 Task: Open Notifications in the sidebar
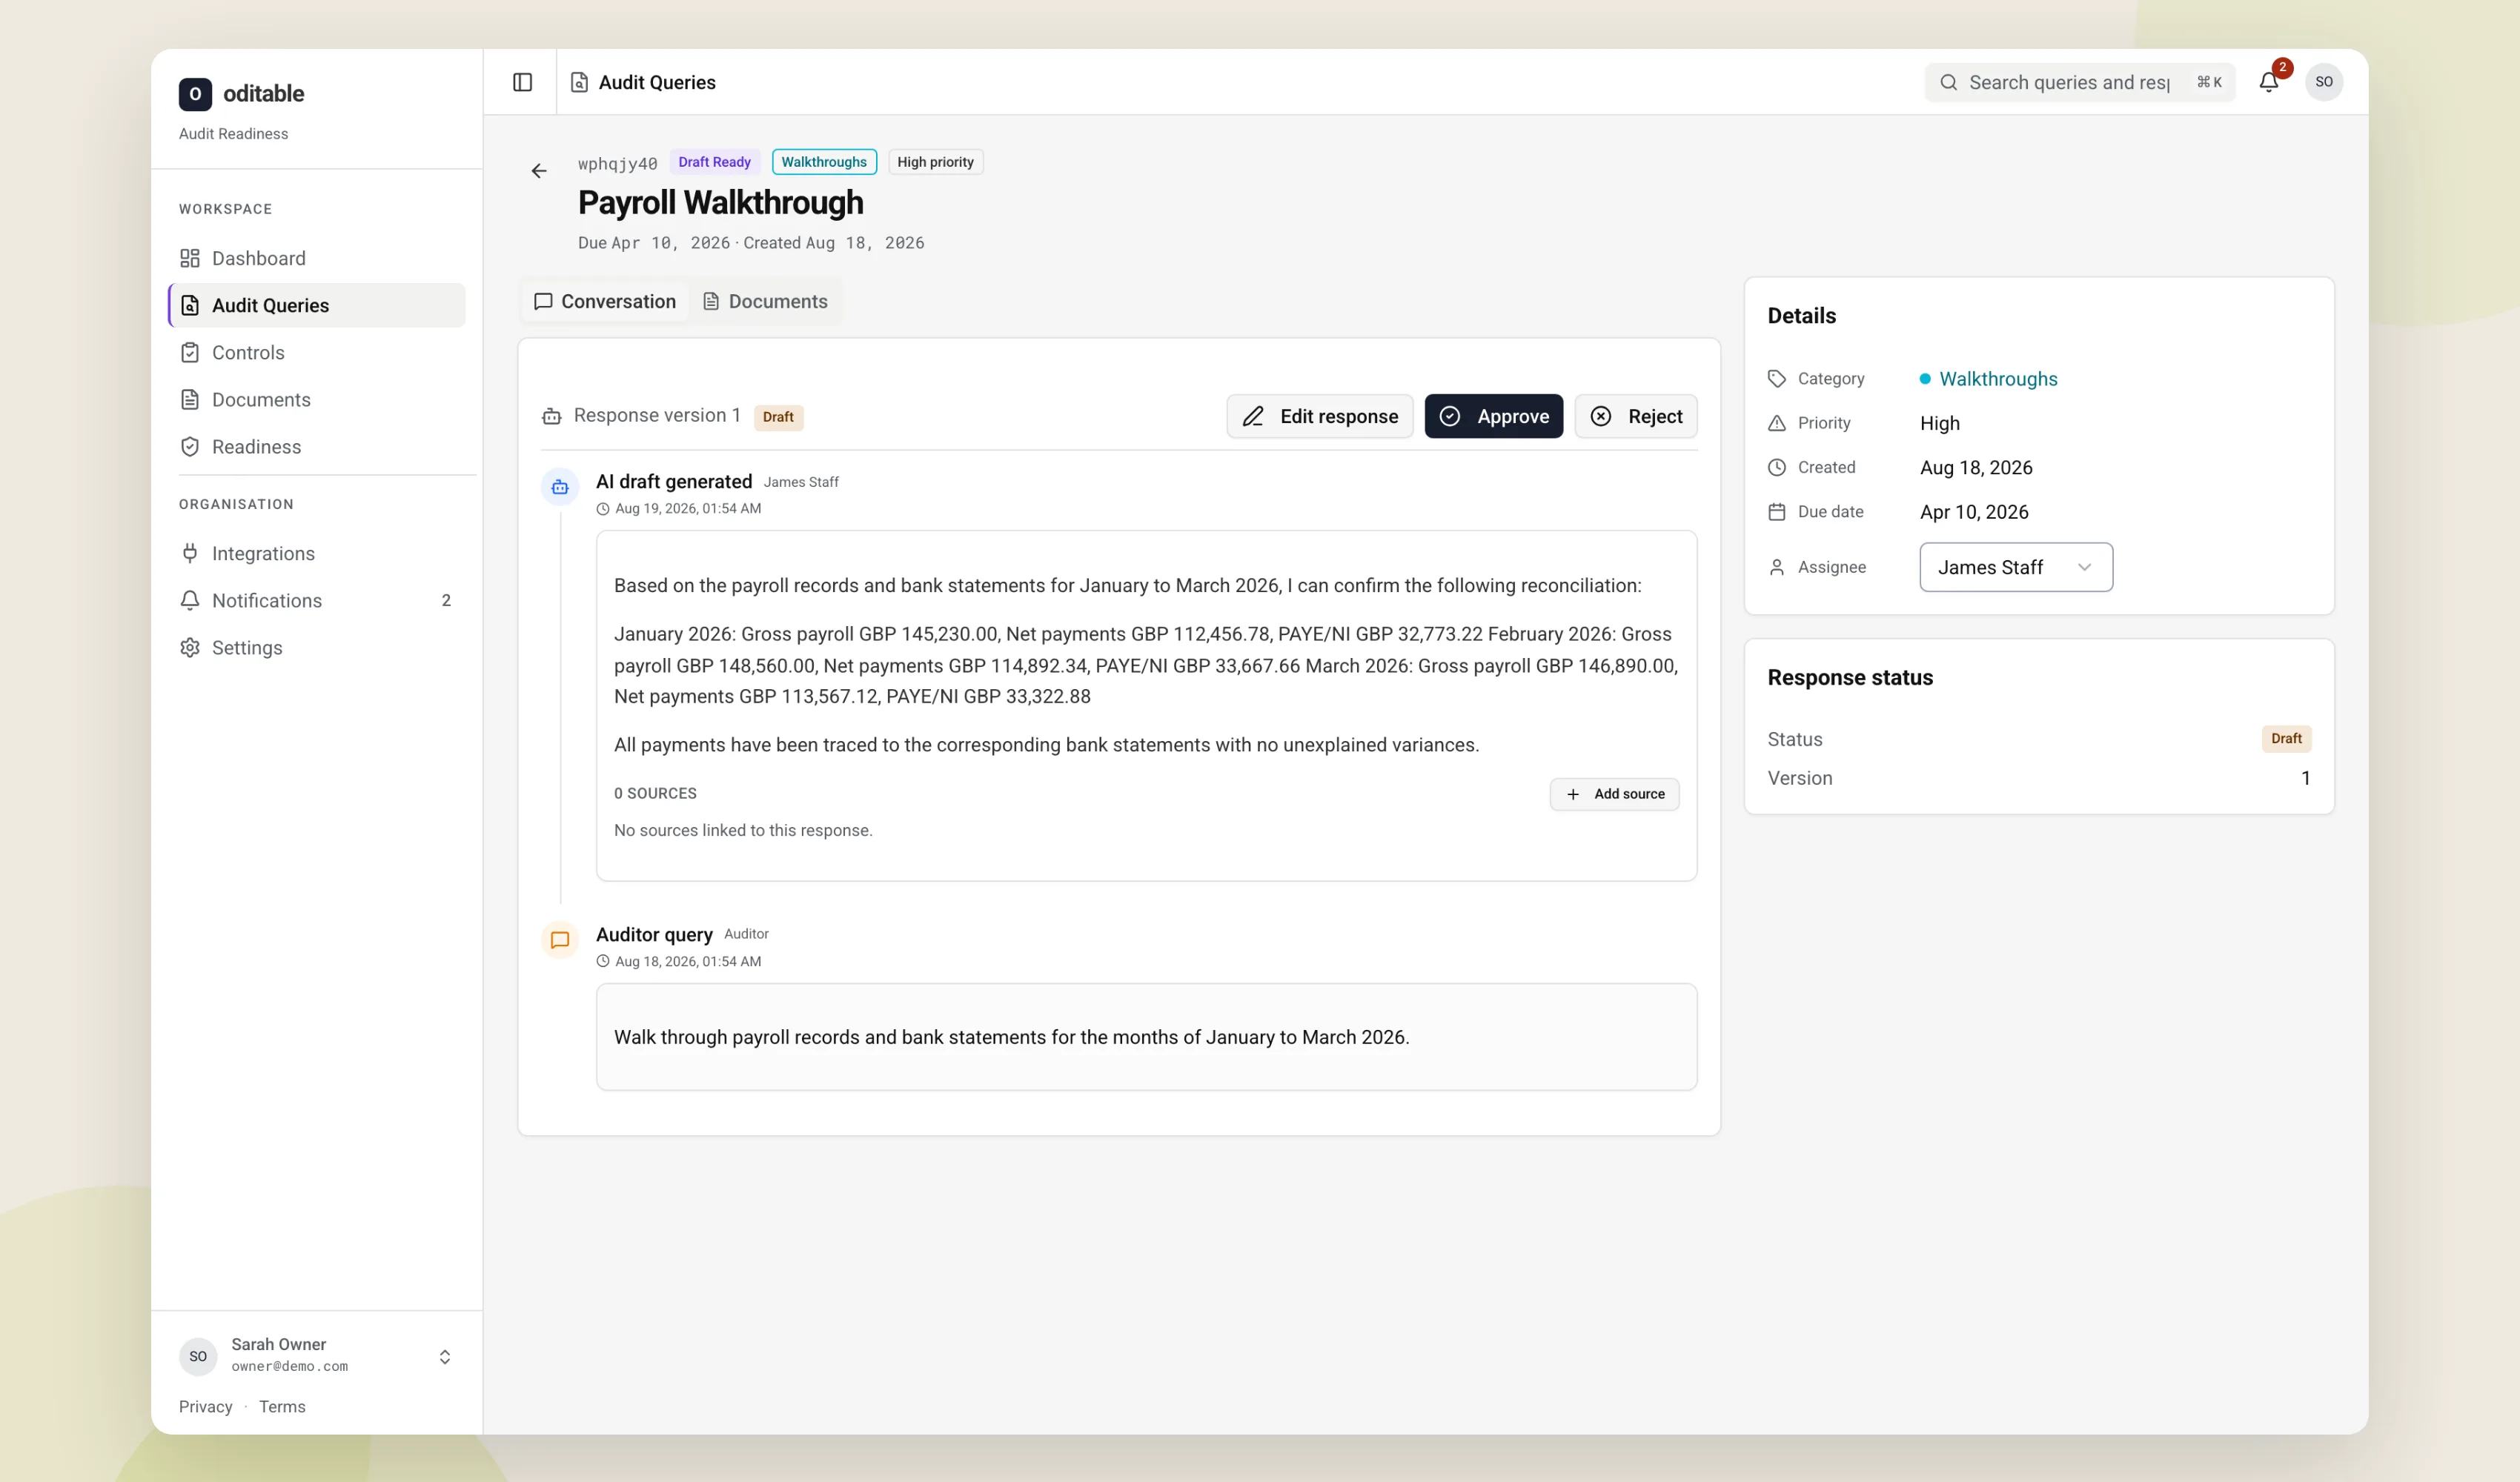tap(317, 600)
